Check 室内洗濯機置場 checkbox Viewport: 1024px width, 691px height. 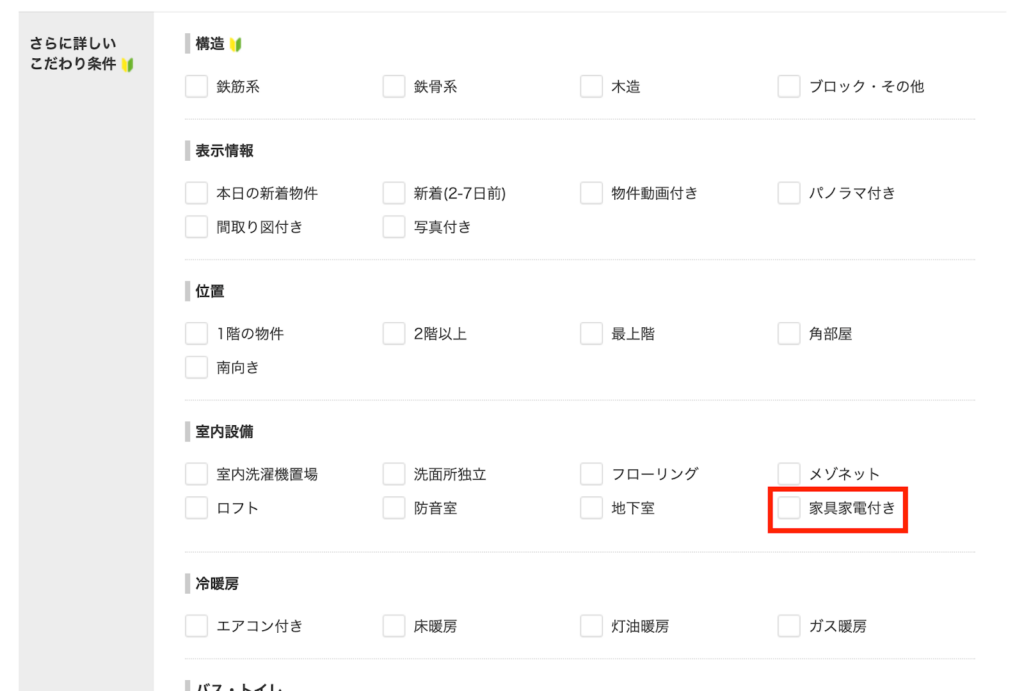tap(196, 474)
